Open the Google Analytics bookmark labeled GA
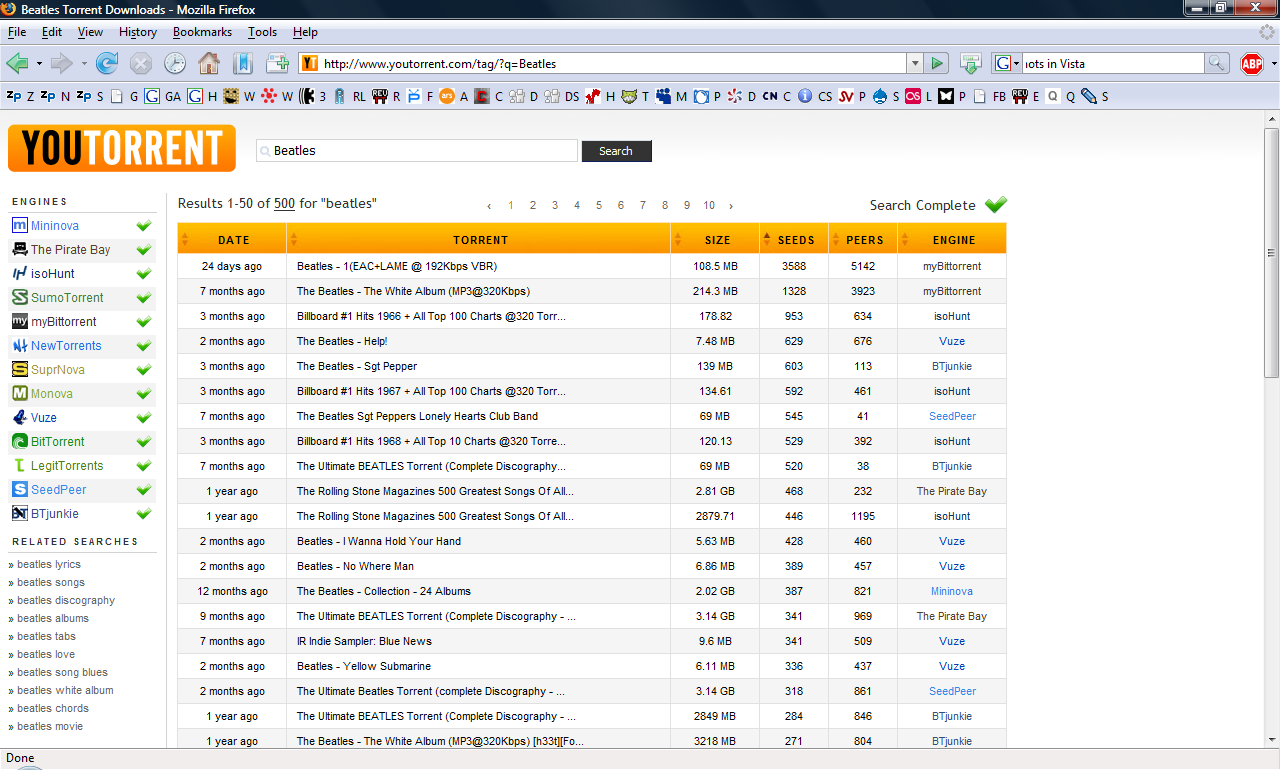Image resolution: width=1280 pixels, height=770 pixels. click(163, 96)
